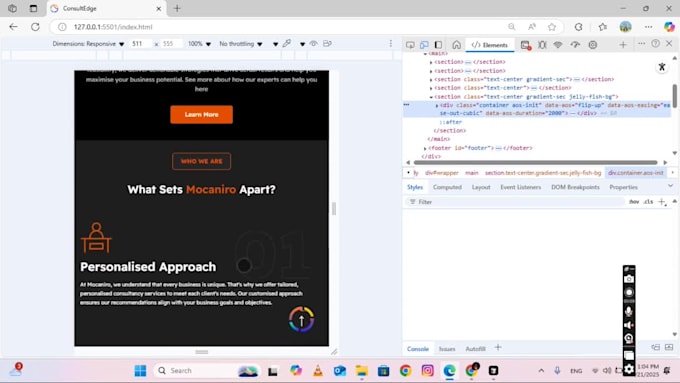Toggle vision deficiency eye icon

(x=313, y=43)
